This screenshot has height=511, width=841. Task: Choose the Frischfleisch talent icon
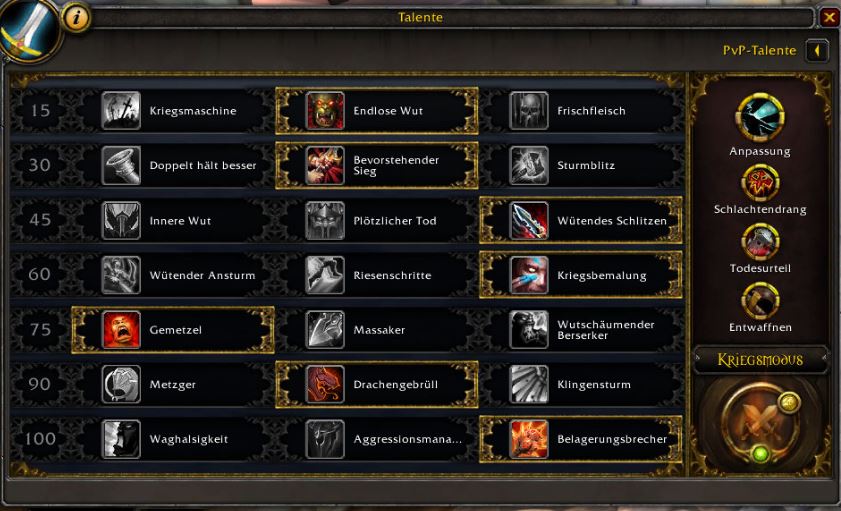(x=528, y=110)
